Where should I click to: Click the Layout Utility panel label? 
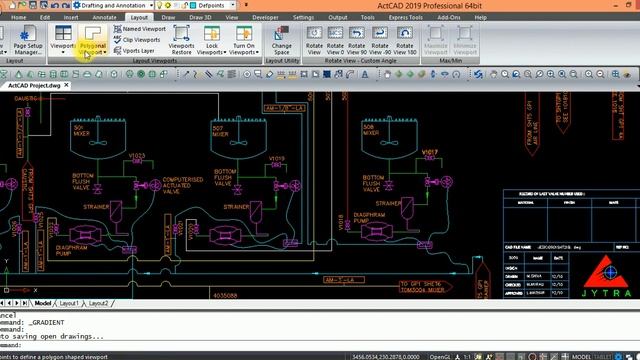282,61
